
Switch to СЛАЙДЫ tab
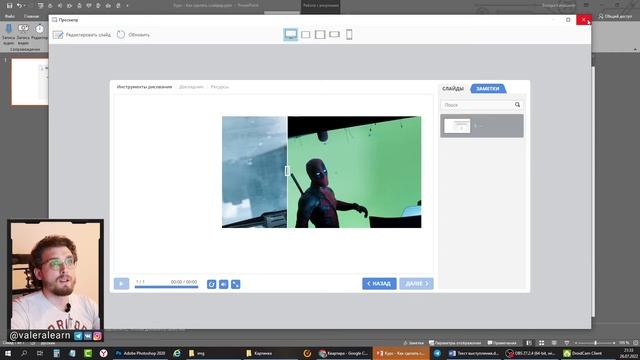coord(453,89)
